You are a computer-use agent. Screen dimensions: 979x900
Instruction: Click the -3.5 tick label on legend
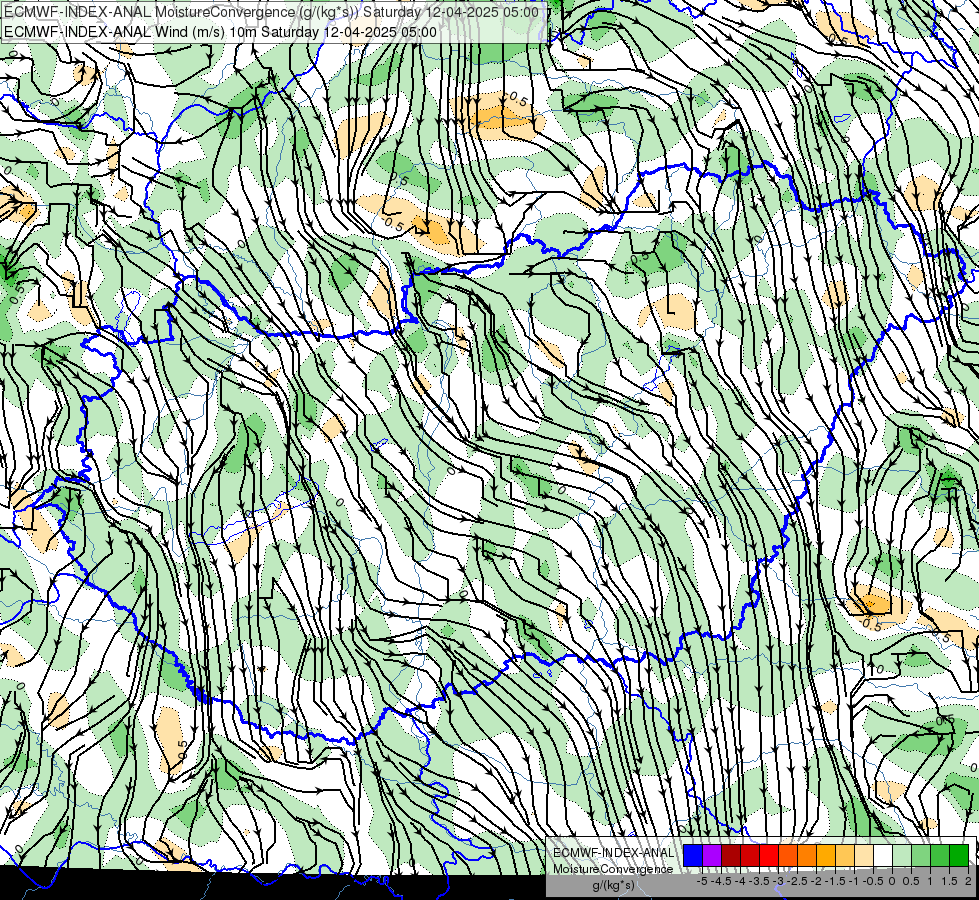pyautogui.click(x=759, y=881)
